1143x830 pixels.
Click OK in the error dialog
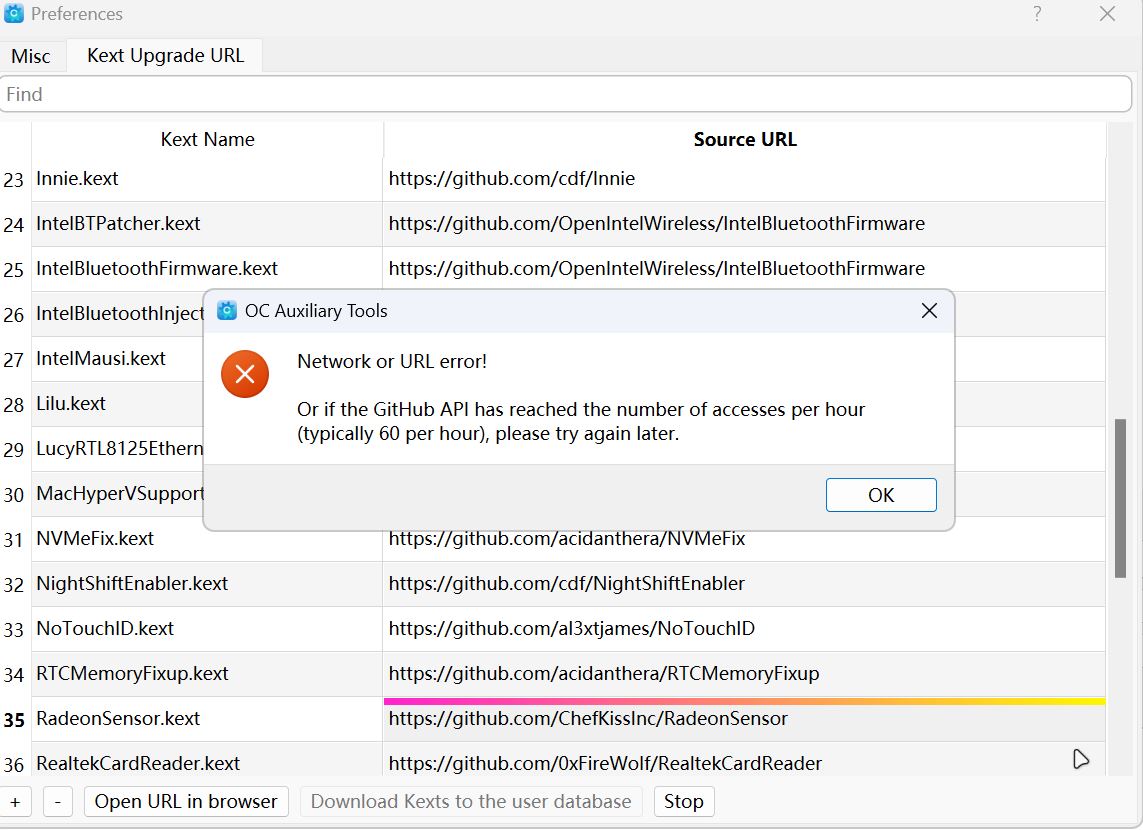(x=881, y=495)
